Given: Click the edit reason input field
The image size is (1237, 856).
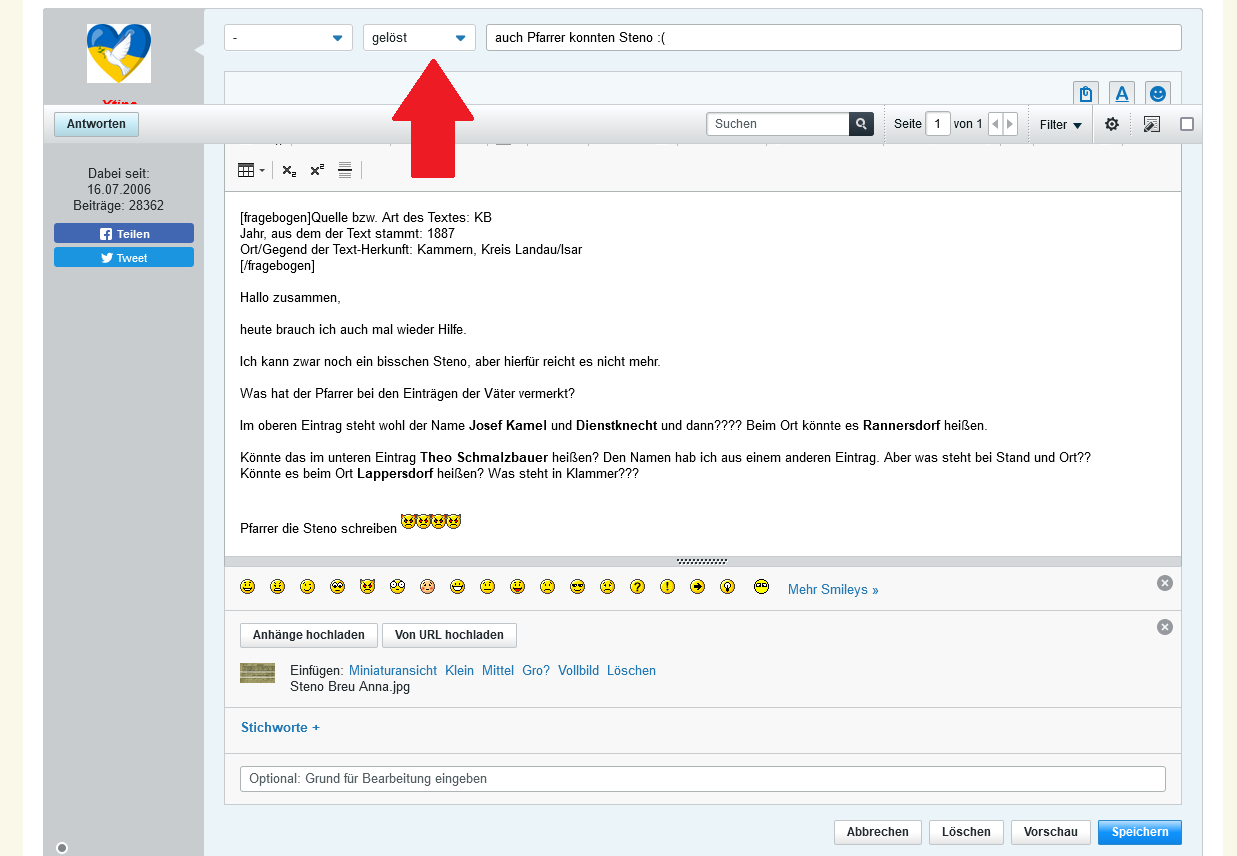Looking at the screenshot, I should coord(702,779).
